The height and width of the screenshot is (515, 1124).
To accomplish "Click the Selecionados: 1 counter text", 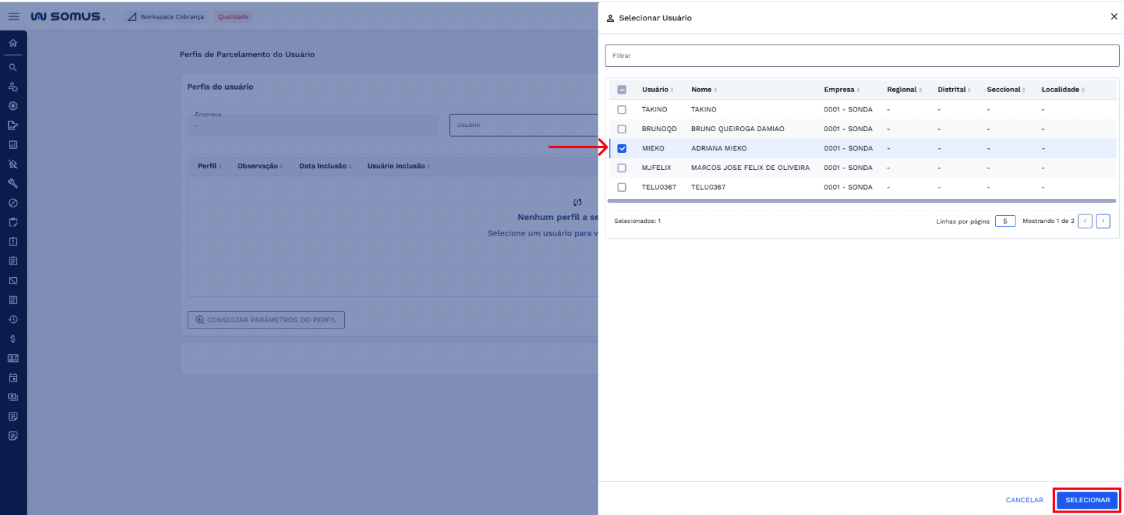I will [x=637, y=221].
